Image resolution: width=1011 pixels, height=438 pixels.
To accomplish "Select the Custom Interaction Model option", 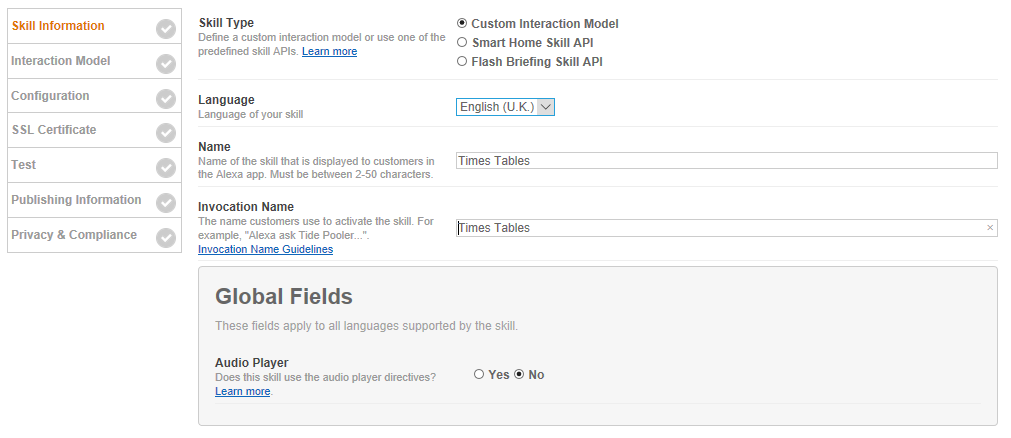I will 462,23.
